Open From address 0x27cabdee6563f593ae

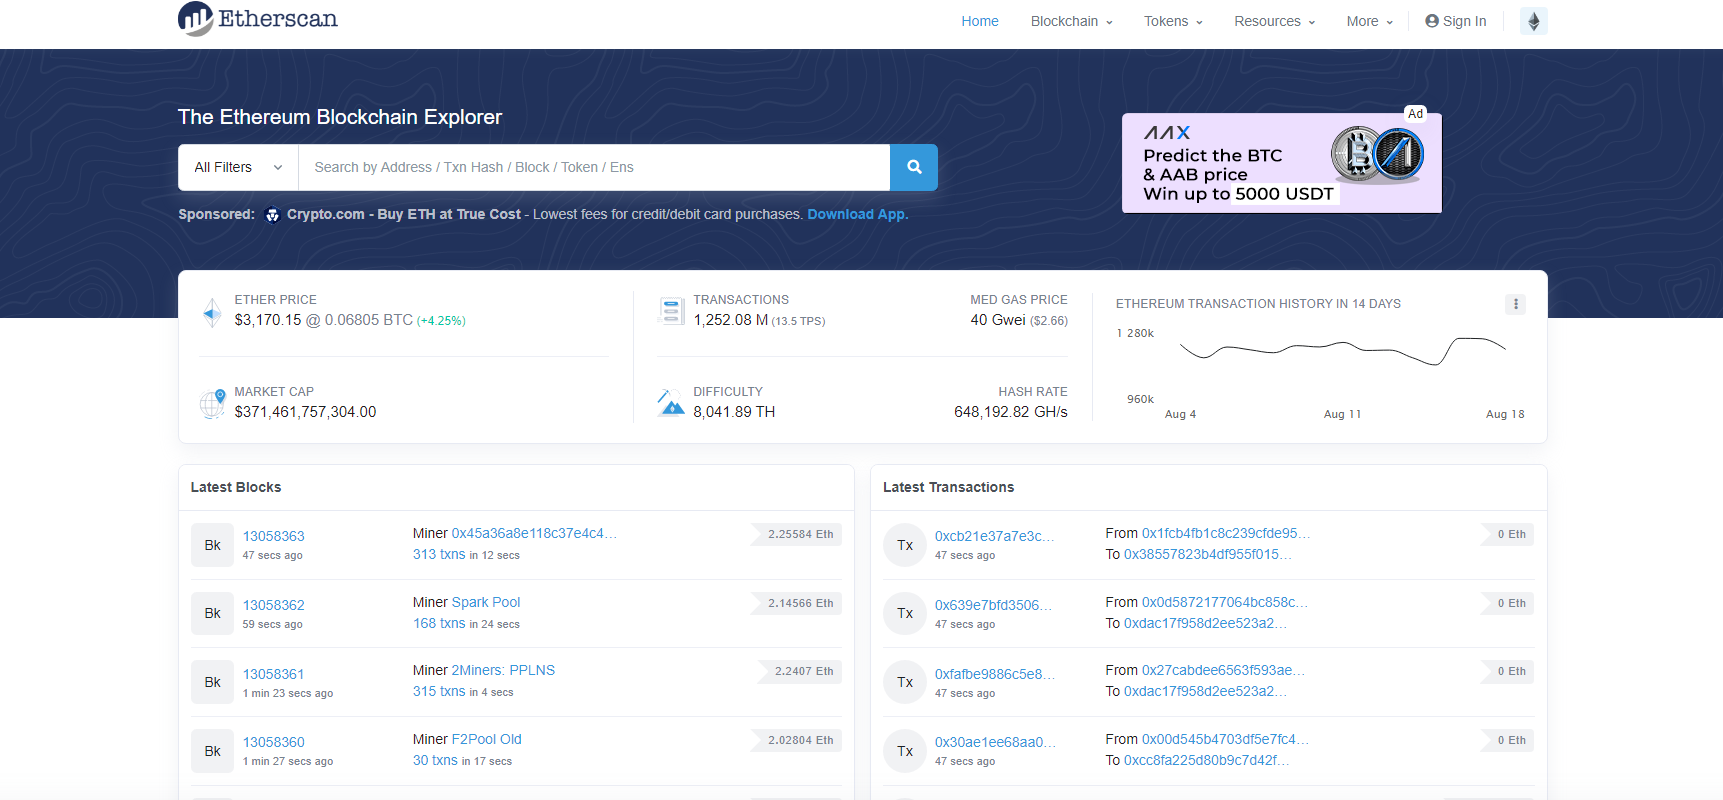click(x=1223, y=670)
